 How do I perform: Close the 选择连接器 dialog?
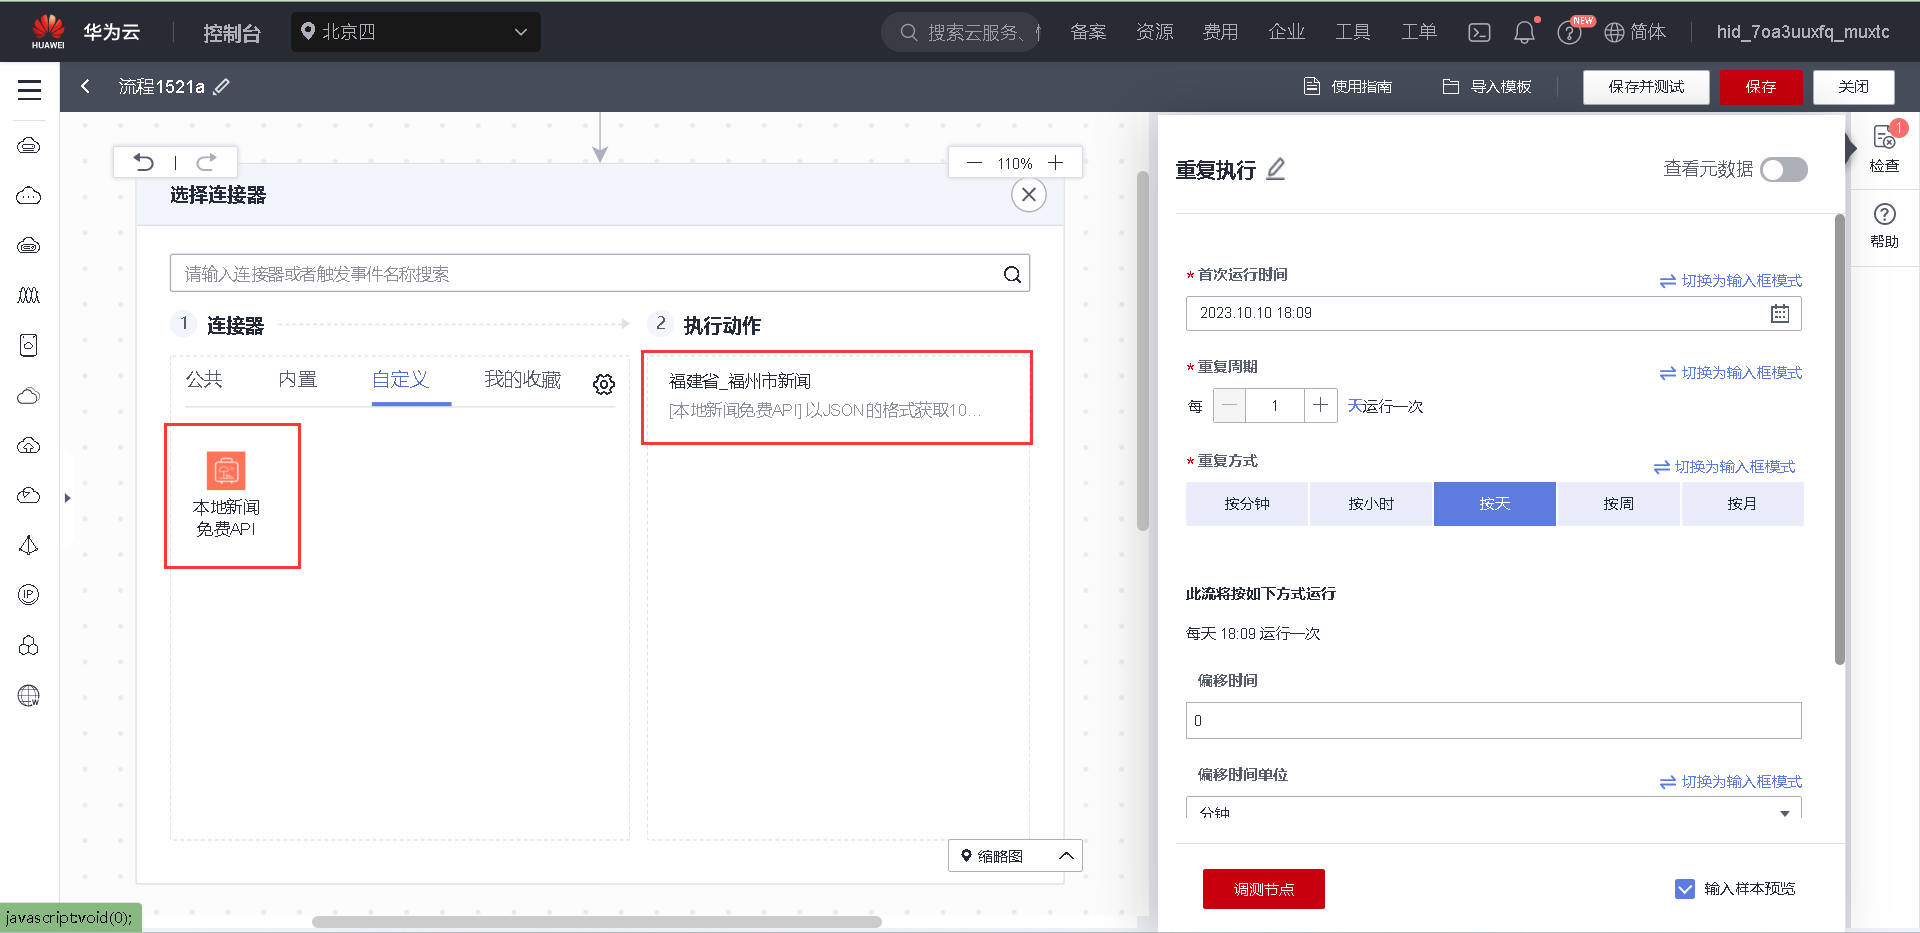click(1029, 195)
